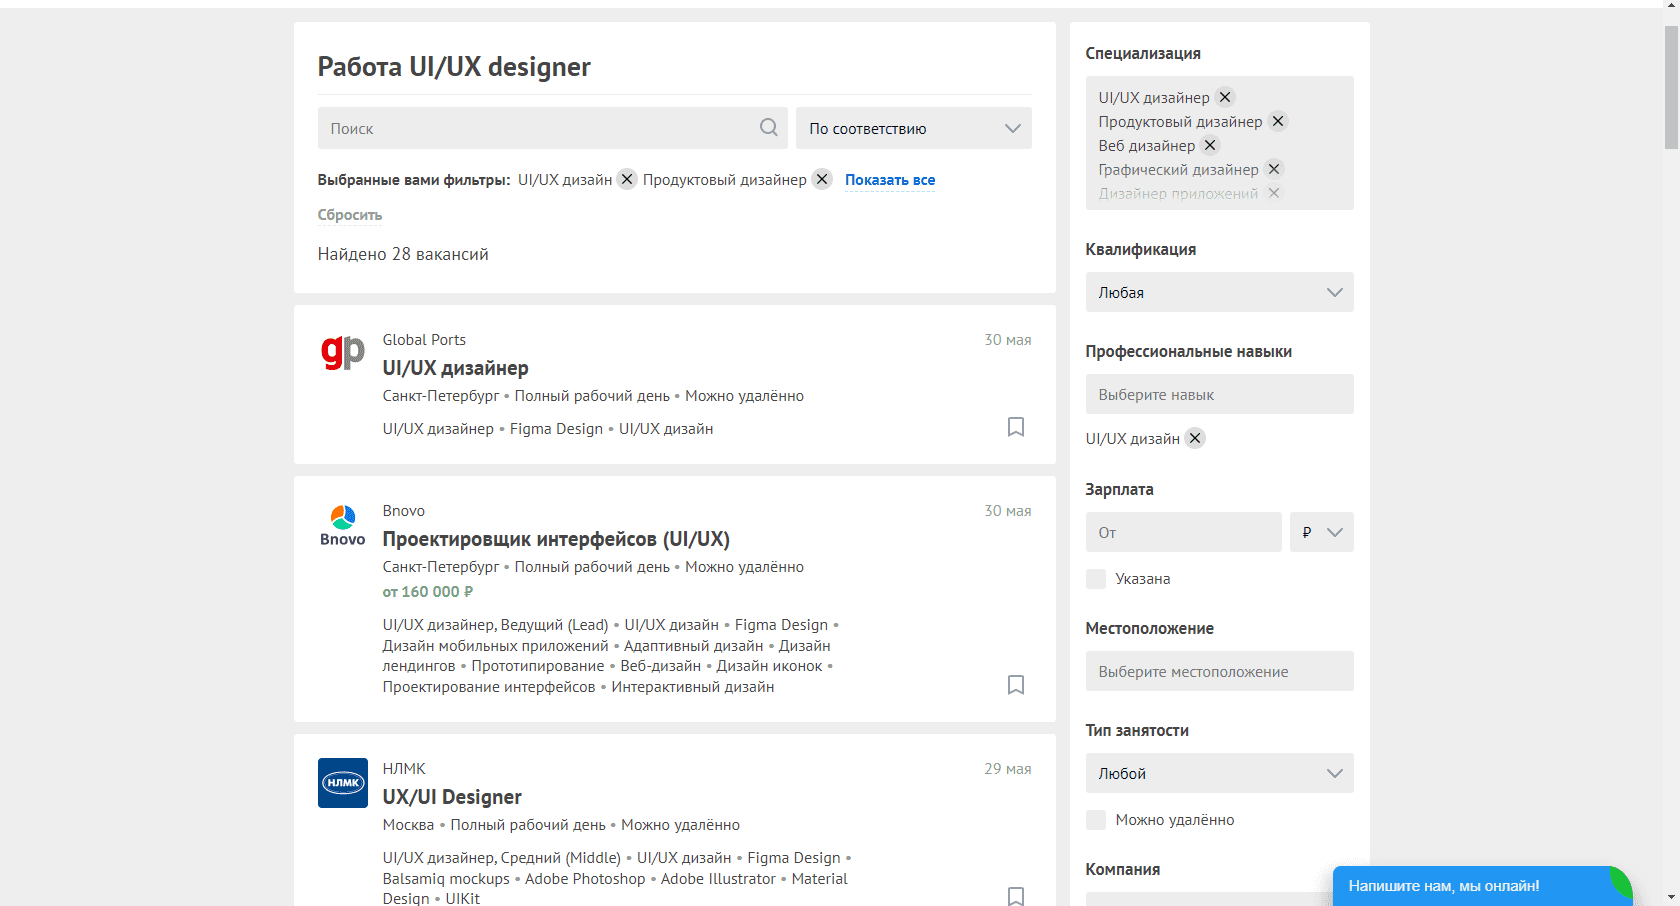The height and width of the screenshot is (906, 1680).
Task: Remove the Продуктовый дизайнер filter chip
Action: click(822, 179)
